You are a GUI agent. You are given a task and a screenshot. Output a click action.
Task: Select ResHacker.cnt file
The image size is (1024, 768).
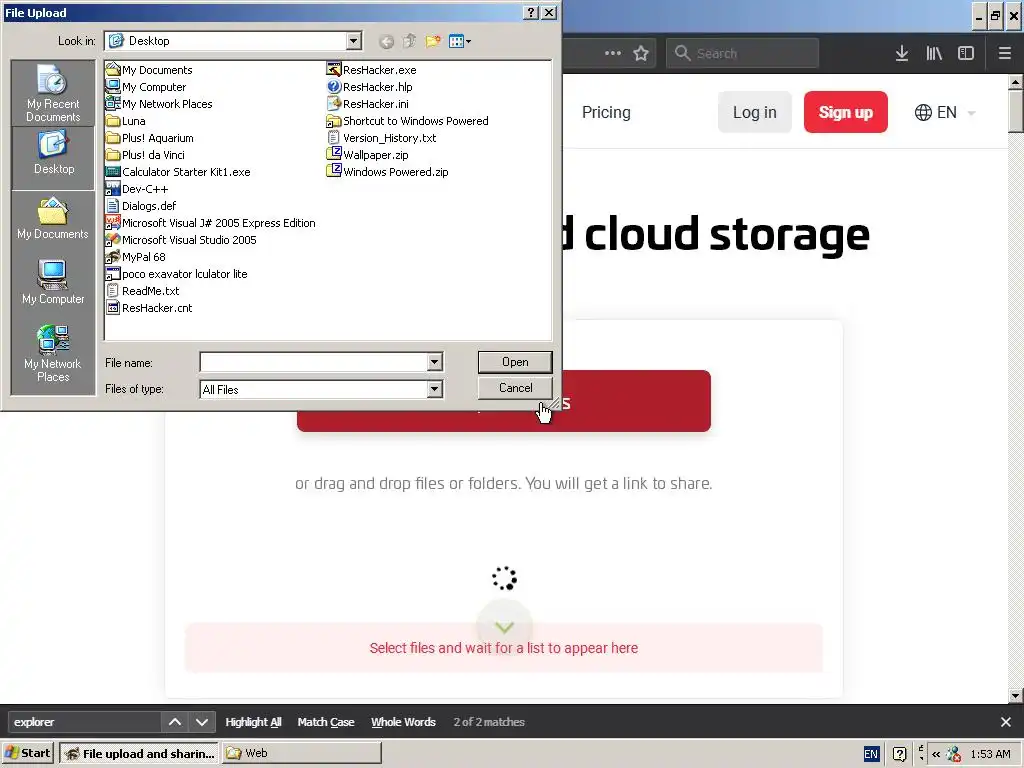coord(149,308)
